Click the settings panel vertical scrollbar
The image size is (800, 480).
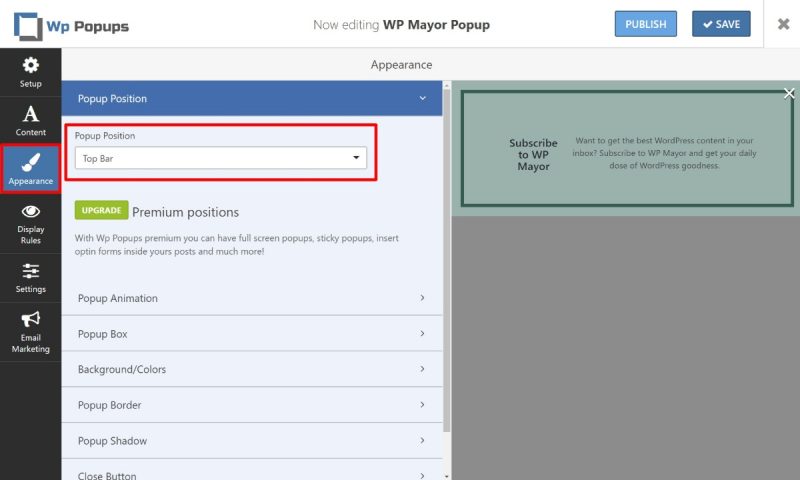[x=446, y=260]
